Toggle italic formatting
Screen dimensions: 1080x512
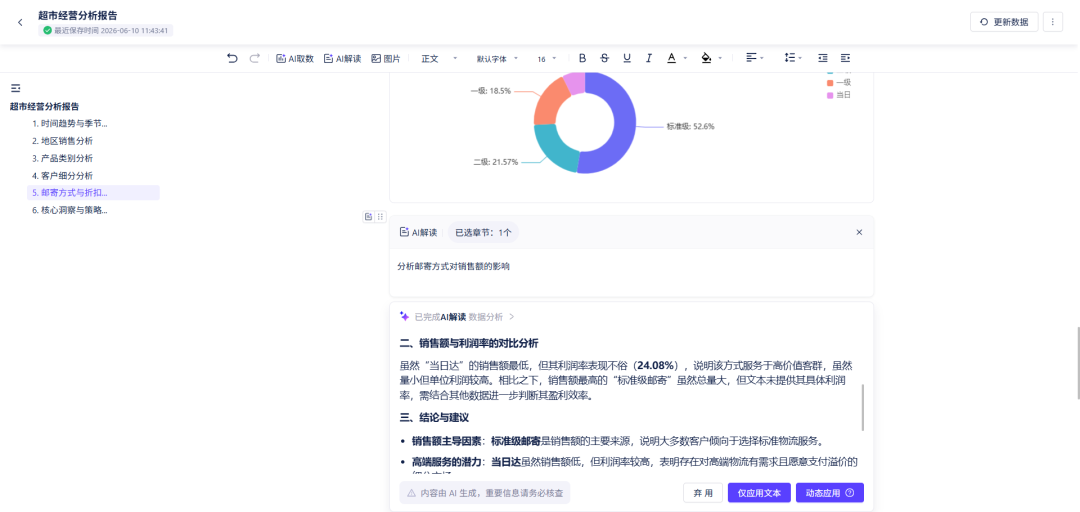click(648, 59)
